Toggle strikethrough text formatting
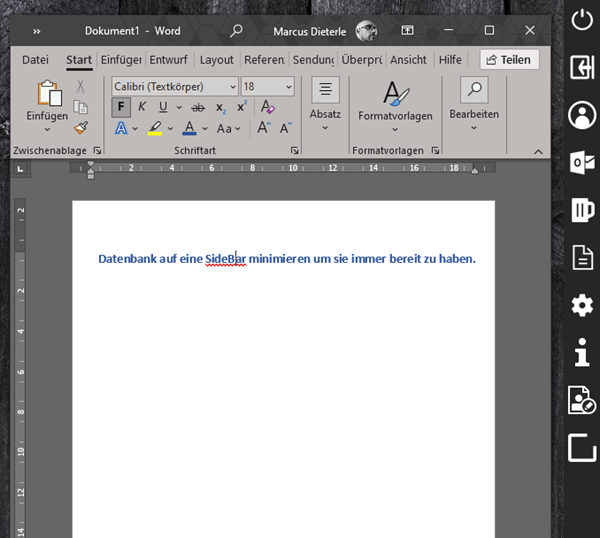This screenshot has width=600, height=538. coord(197,107)
